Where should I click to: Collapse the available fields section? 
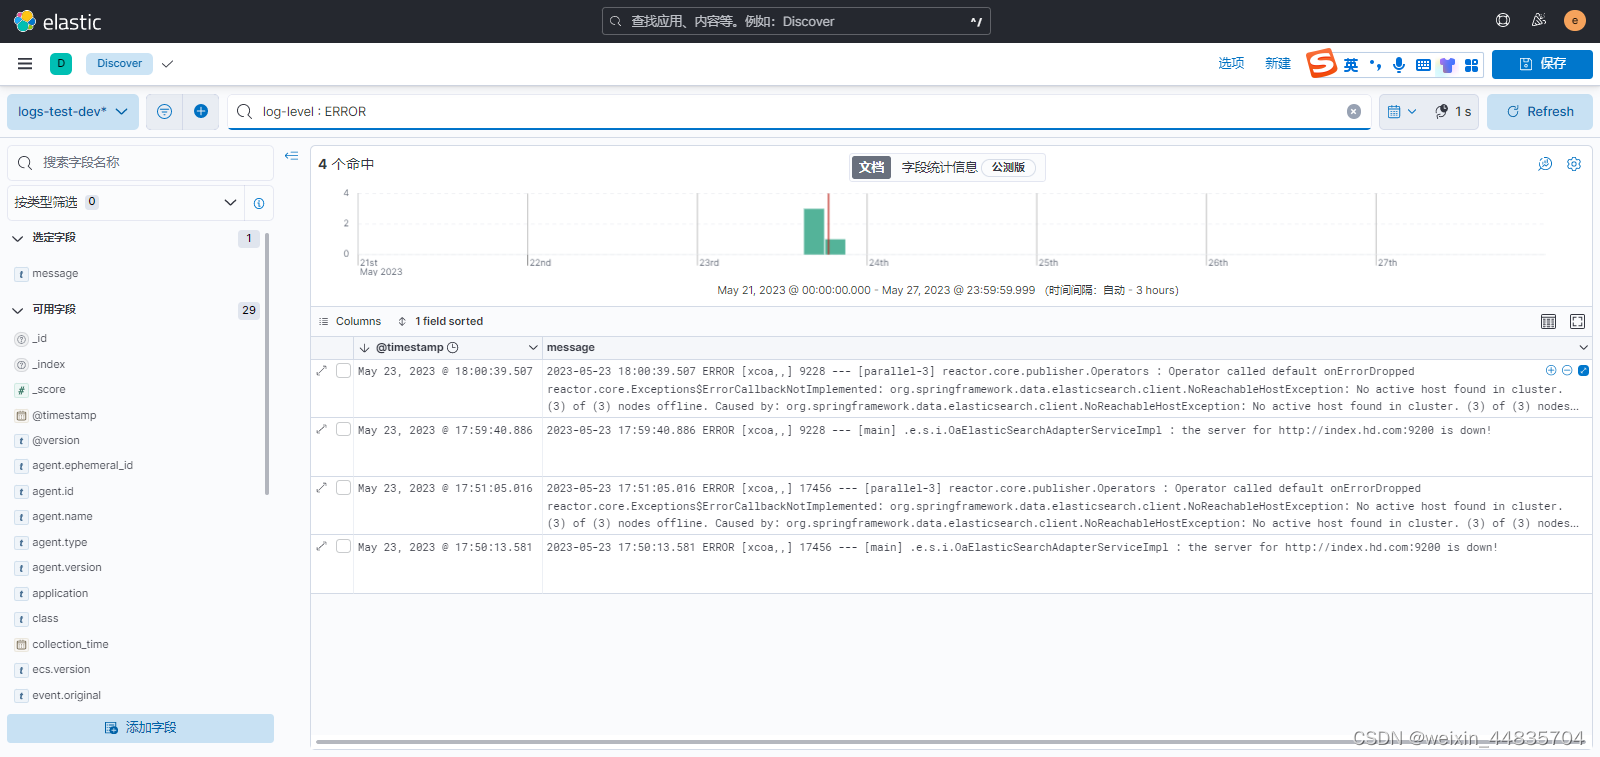point(17,310)
